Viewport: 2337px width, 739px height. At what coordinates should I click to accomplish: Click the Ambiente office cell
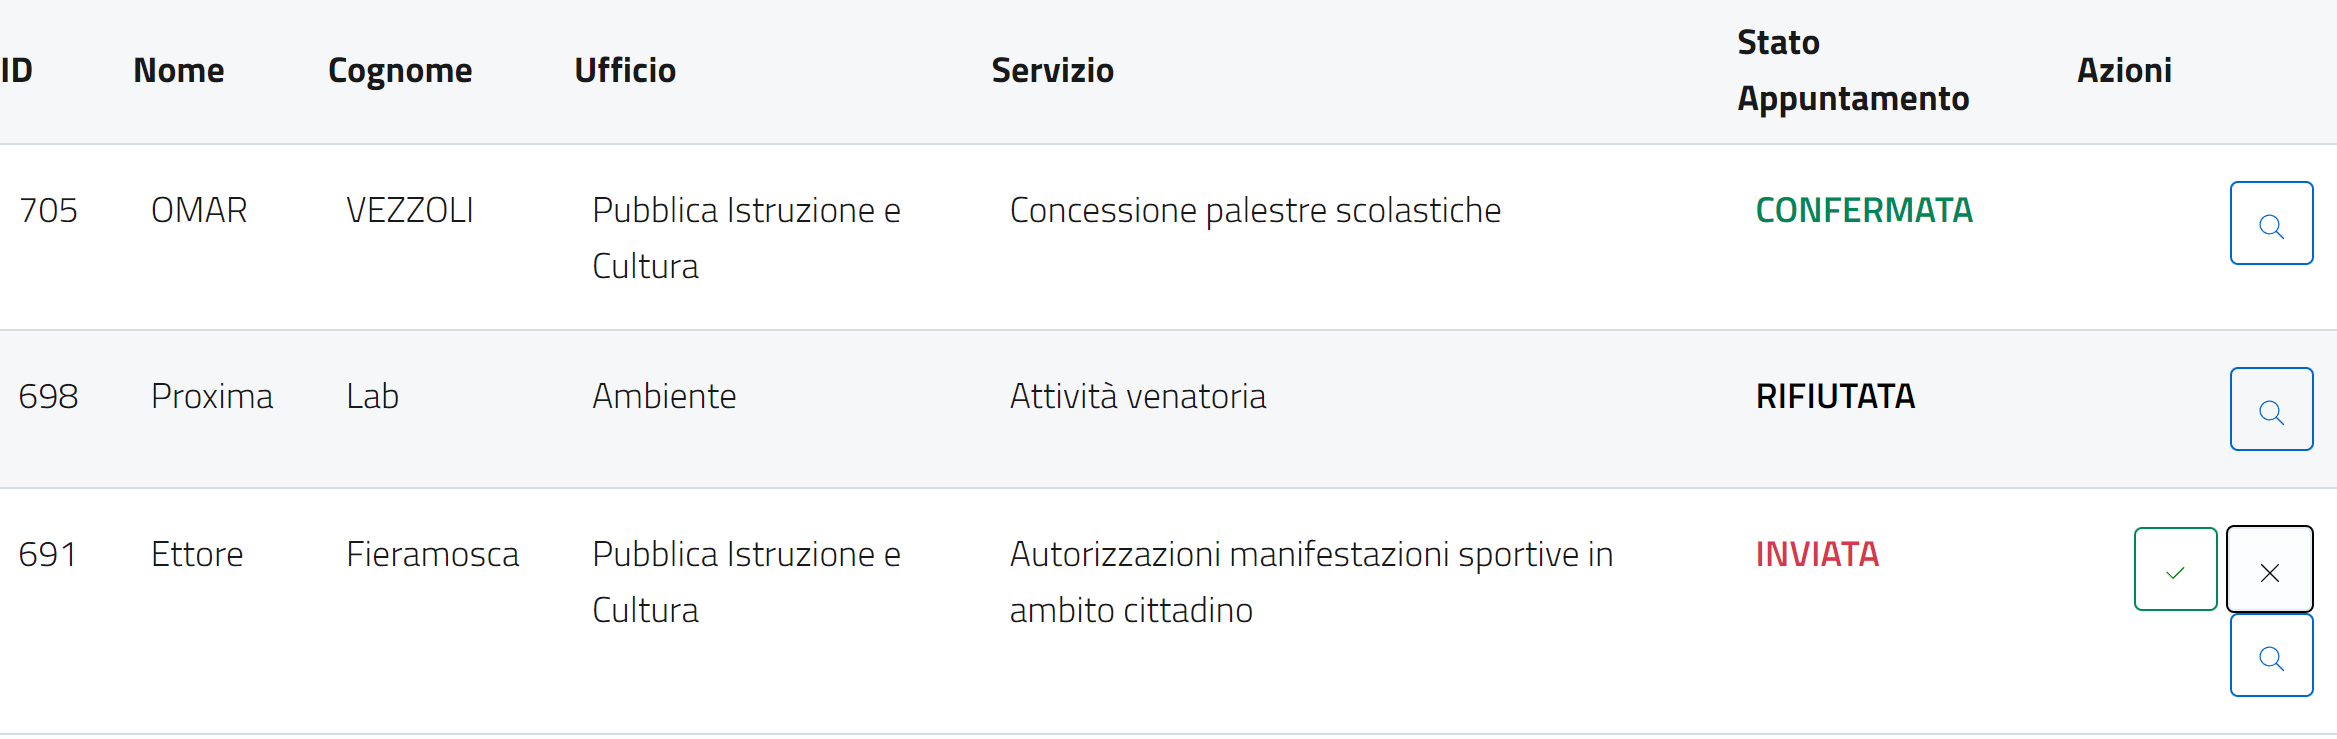pos(664,396)
